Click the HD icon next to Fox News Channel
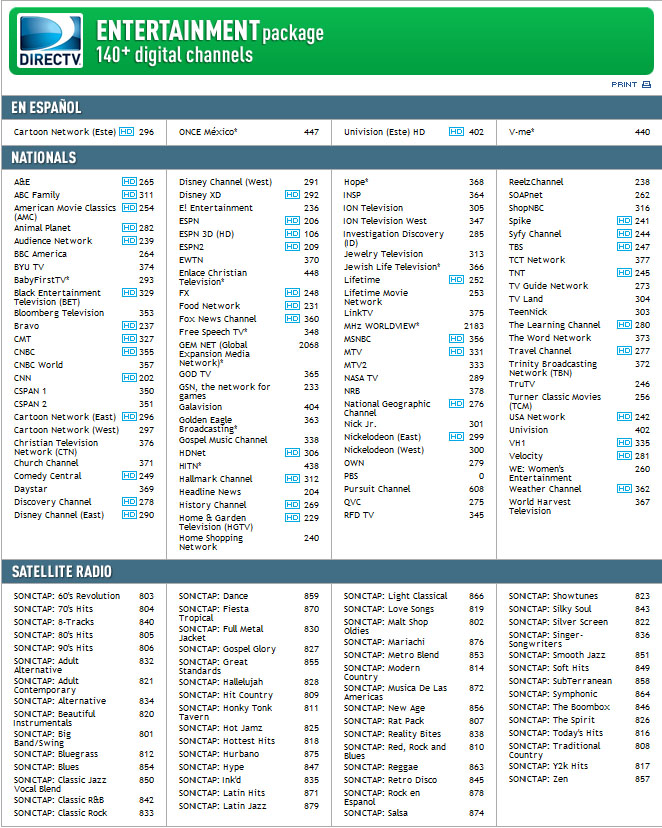 292,319
